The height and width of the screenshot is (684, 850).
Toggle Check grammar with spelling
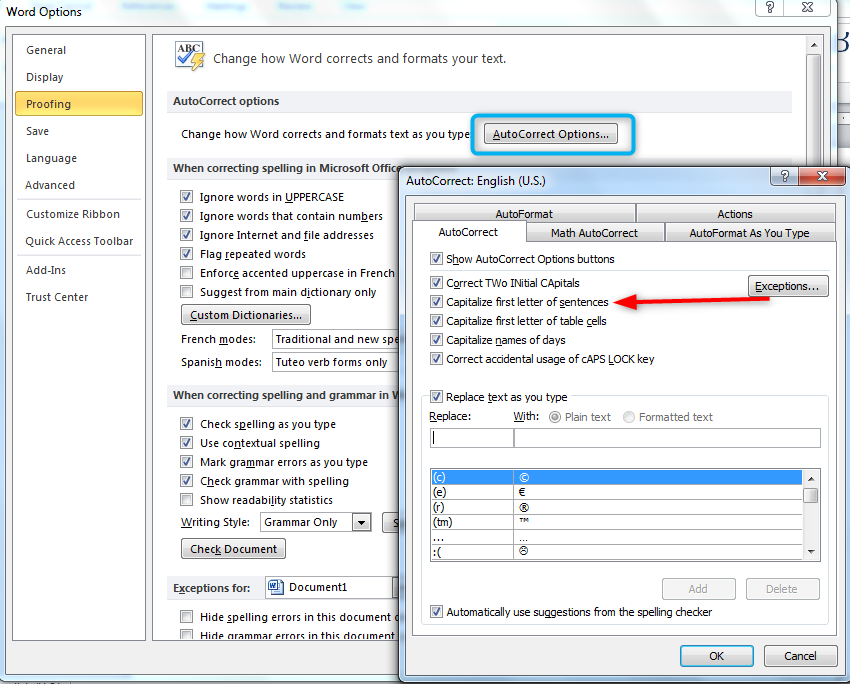(186, 480)
